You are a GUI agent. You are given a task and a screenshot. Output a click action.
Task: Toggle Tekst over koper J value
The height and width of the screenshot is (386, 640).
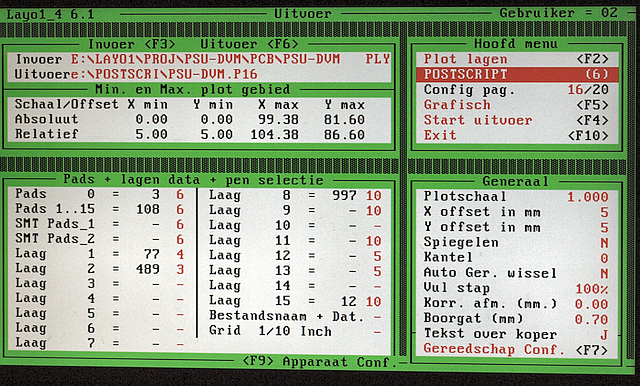click(604, 335)
